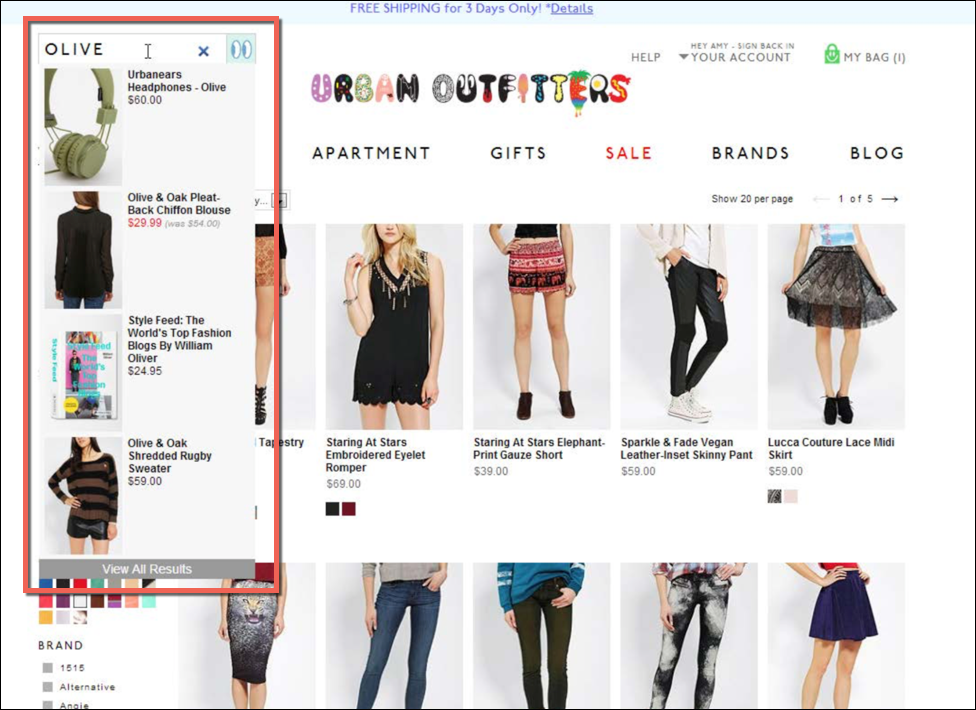Open Sparkle & Fade Vegan Leather-Inset Skinny Pant

[686, 449]
